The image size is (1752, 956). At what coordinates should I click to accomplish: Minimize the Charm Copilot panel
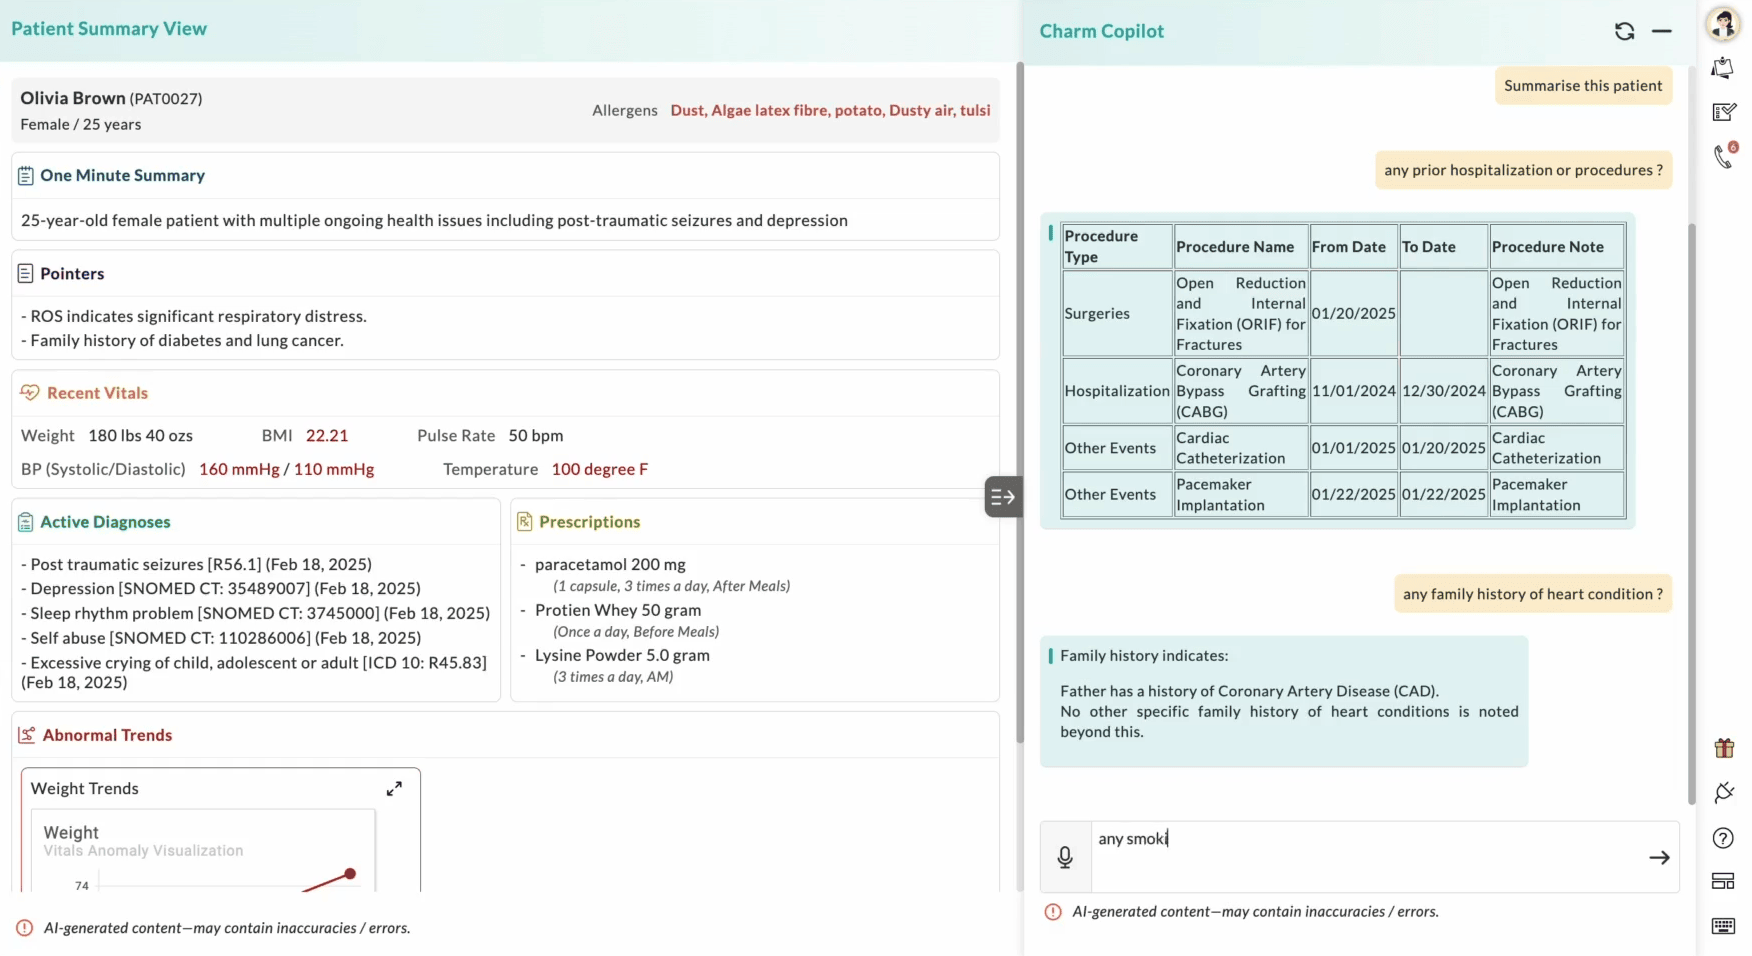1661,31
